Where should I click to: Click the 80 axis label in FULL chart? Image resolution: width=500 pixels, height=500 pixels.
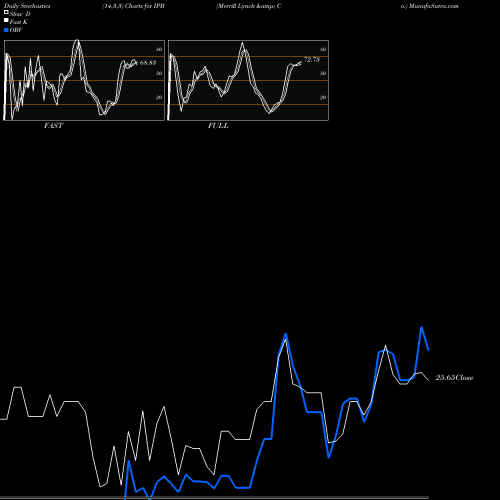[323, 50]
